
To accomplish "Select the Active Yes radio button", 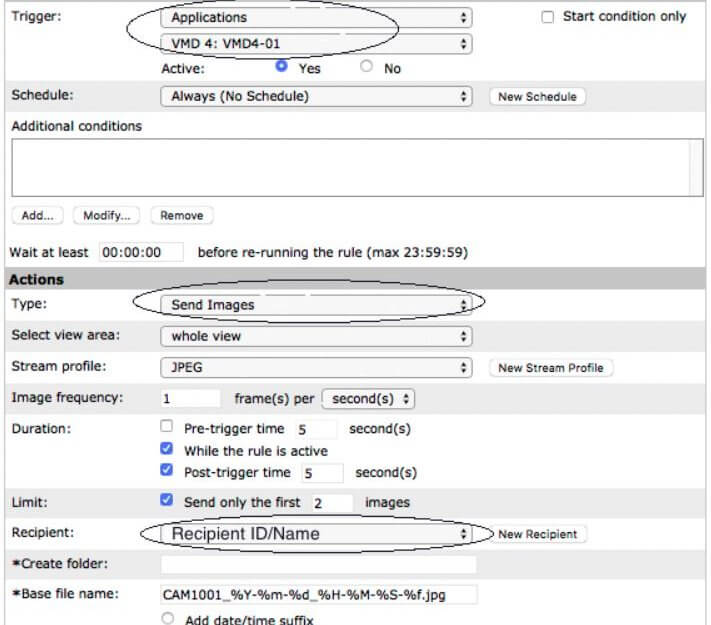I will coord(281,66).
